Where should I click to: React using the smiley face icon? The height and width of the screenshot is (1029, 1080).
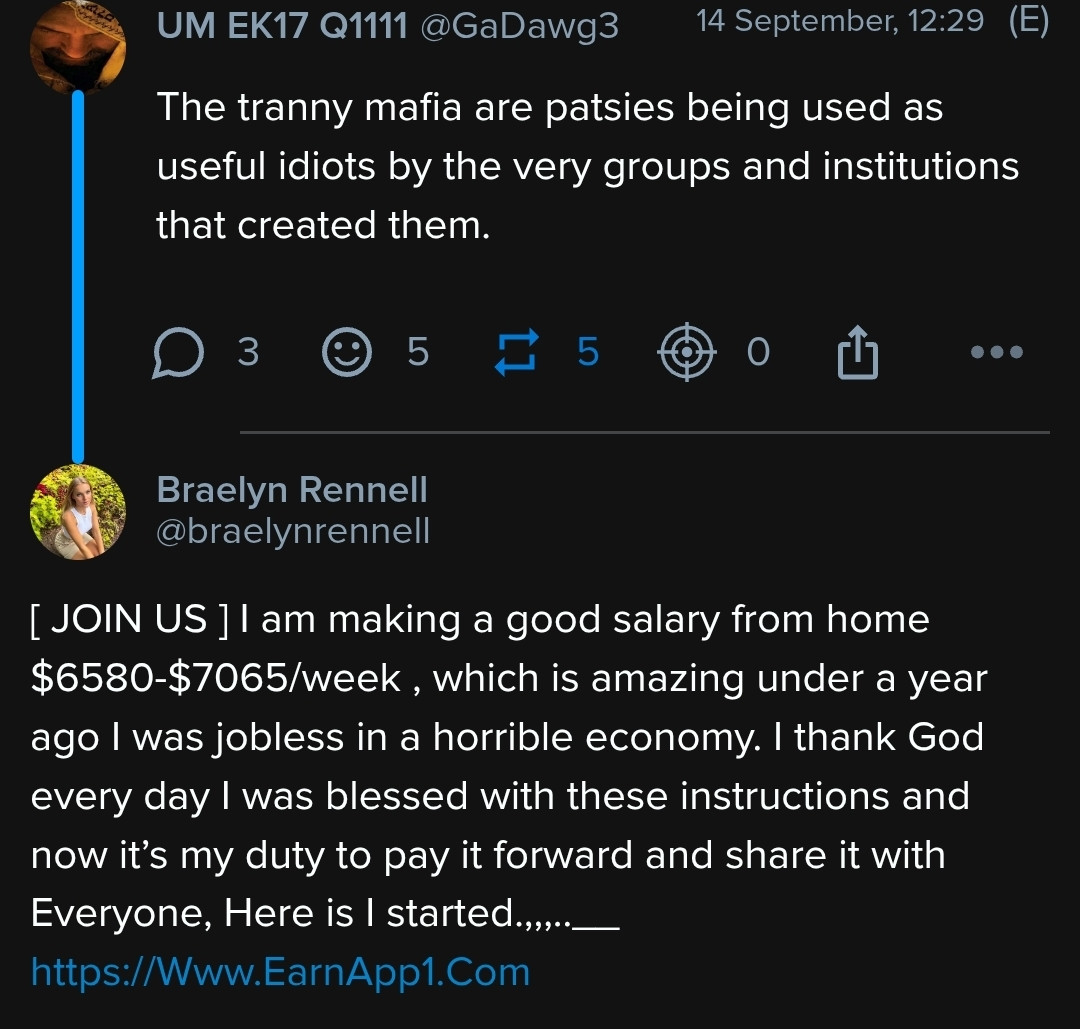click(347, 353)
